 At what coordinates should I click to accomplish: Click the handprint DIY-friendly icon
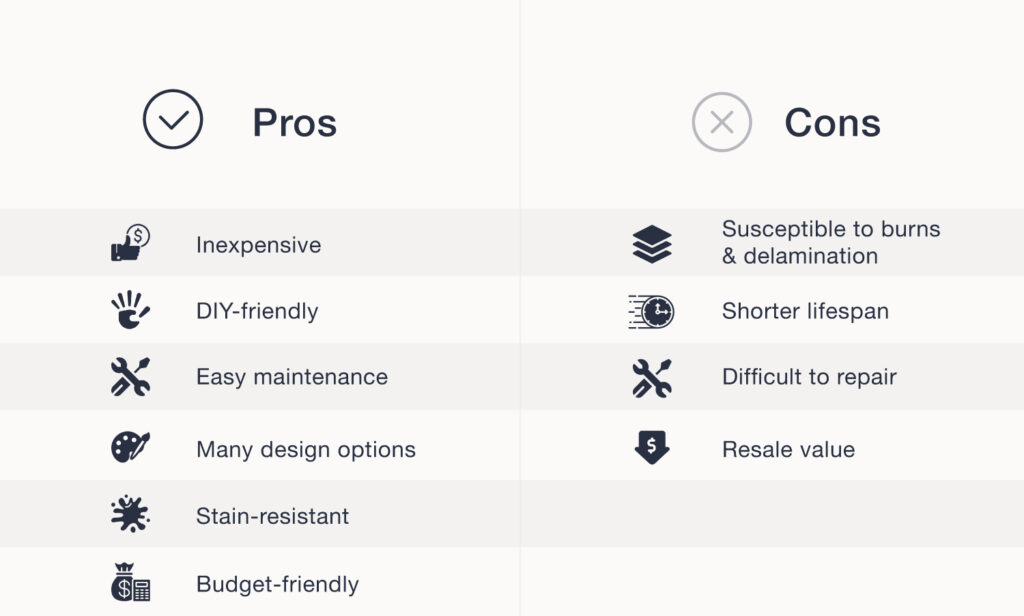point(130,310)
